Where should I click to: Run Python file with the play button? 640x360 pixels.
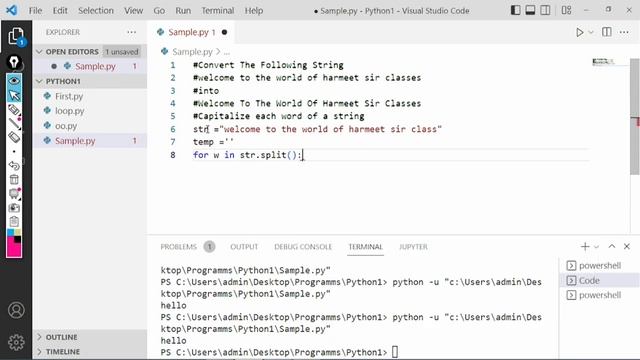[x=579, y=32]
